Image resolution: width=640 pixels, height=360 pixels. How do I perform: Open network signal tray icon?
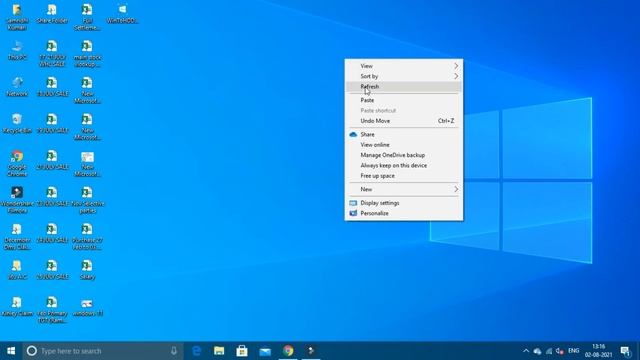[x=549, y=351]
